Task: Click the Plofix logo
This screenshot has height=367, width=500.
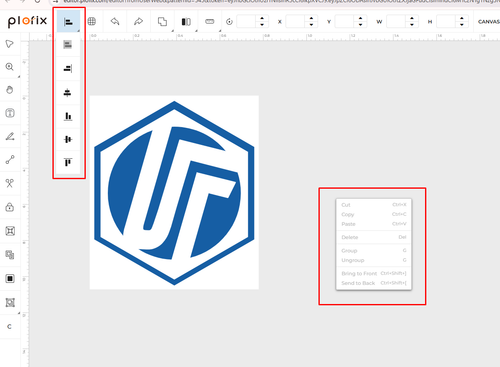Action: pyautogui.click(x=27, y=21)
